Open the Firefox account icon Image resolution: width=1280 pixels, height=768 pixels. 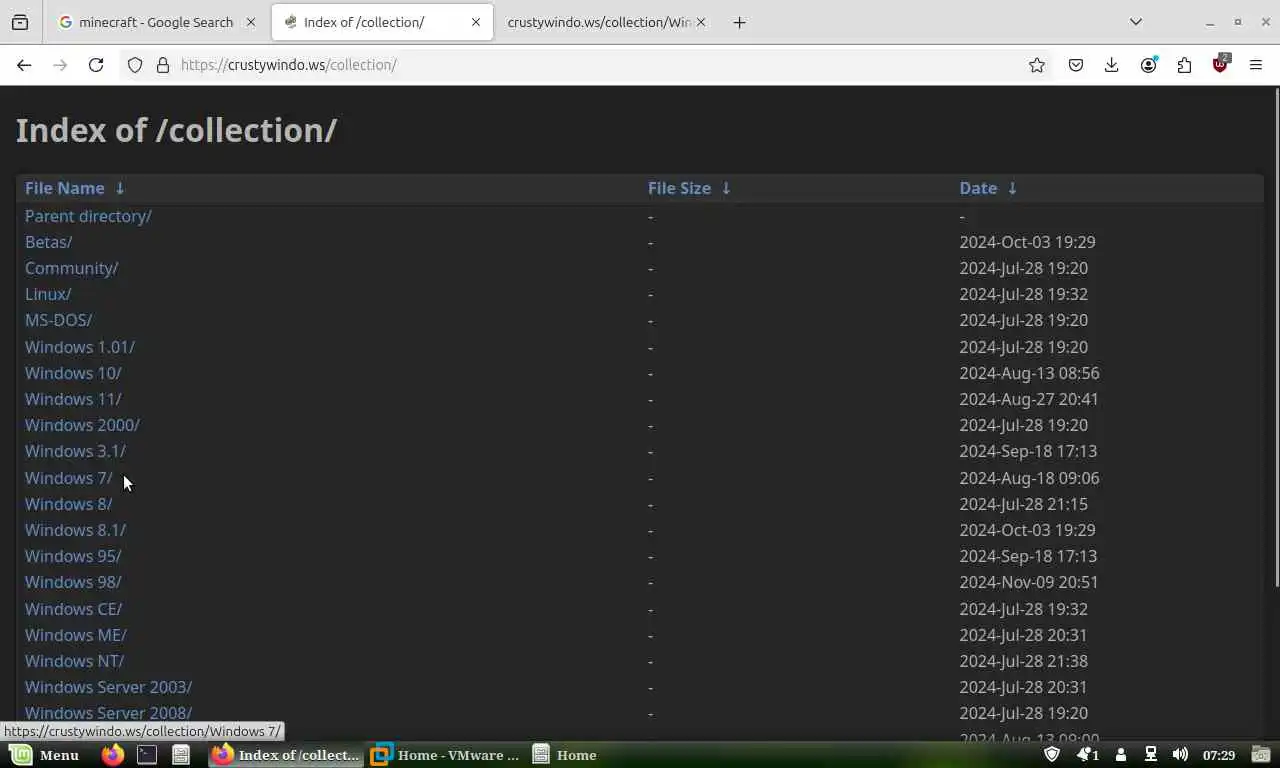click(1148, 65)
